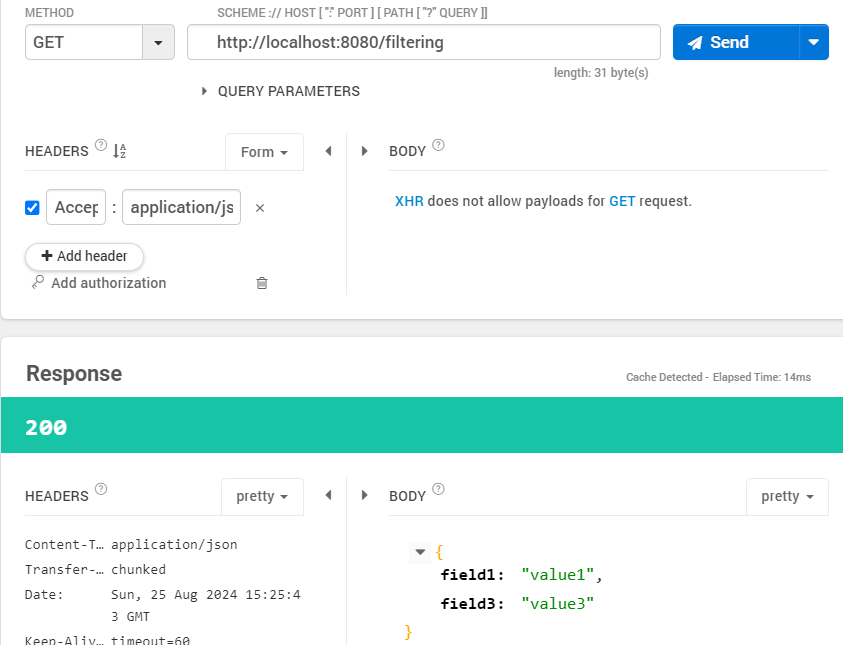Image resolution: width=843 pixels, height=645 pixels.
Task: Click the request body help icon
Action: point(438,146)
